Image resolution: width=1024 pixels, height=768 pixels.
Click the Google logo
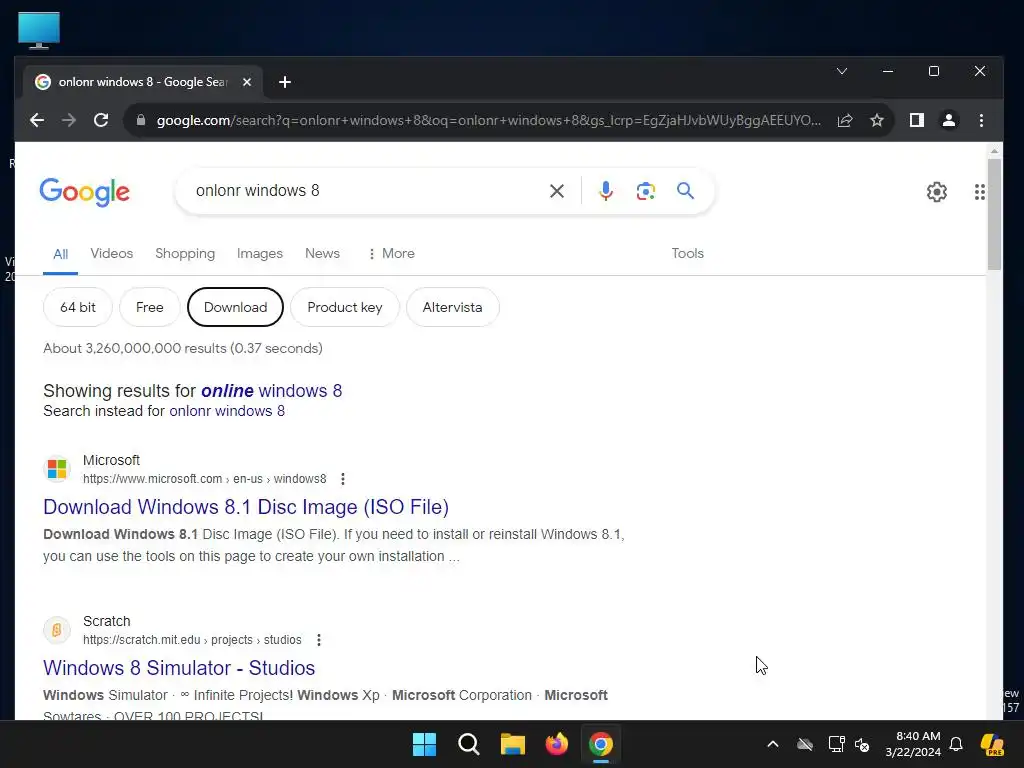85,192
